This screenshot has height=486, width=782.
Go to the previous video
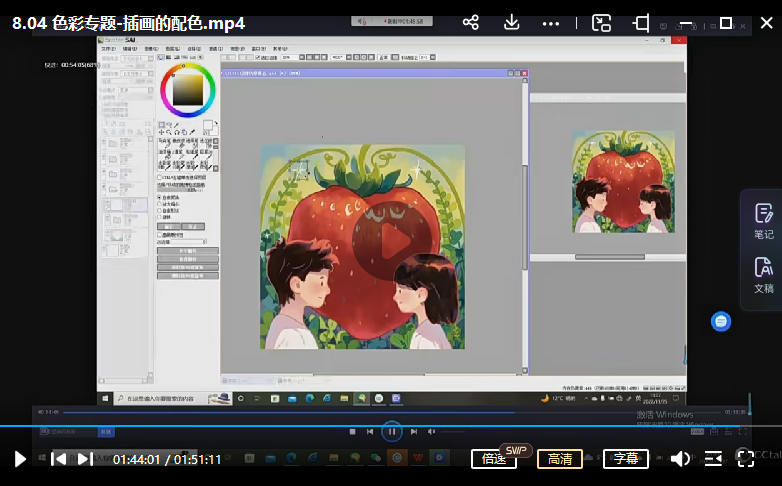59,459
